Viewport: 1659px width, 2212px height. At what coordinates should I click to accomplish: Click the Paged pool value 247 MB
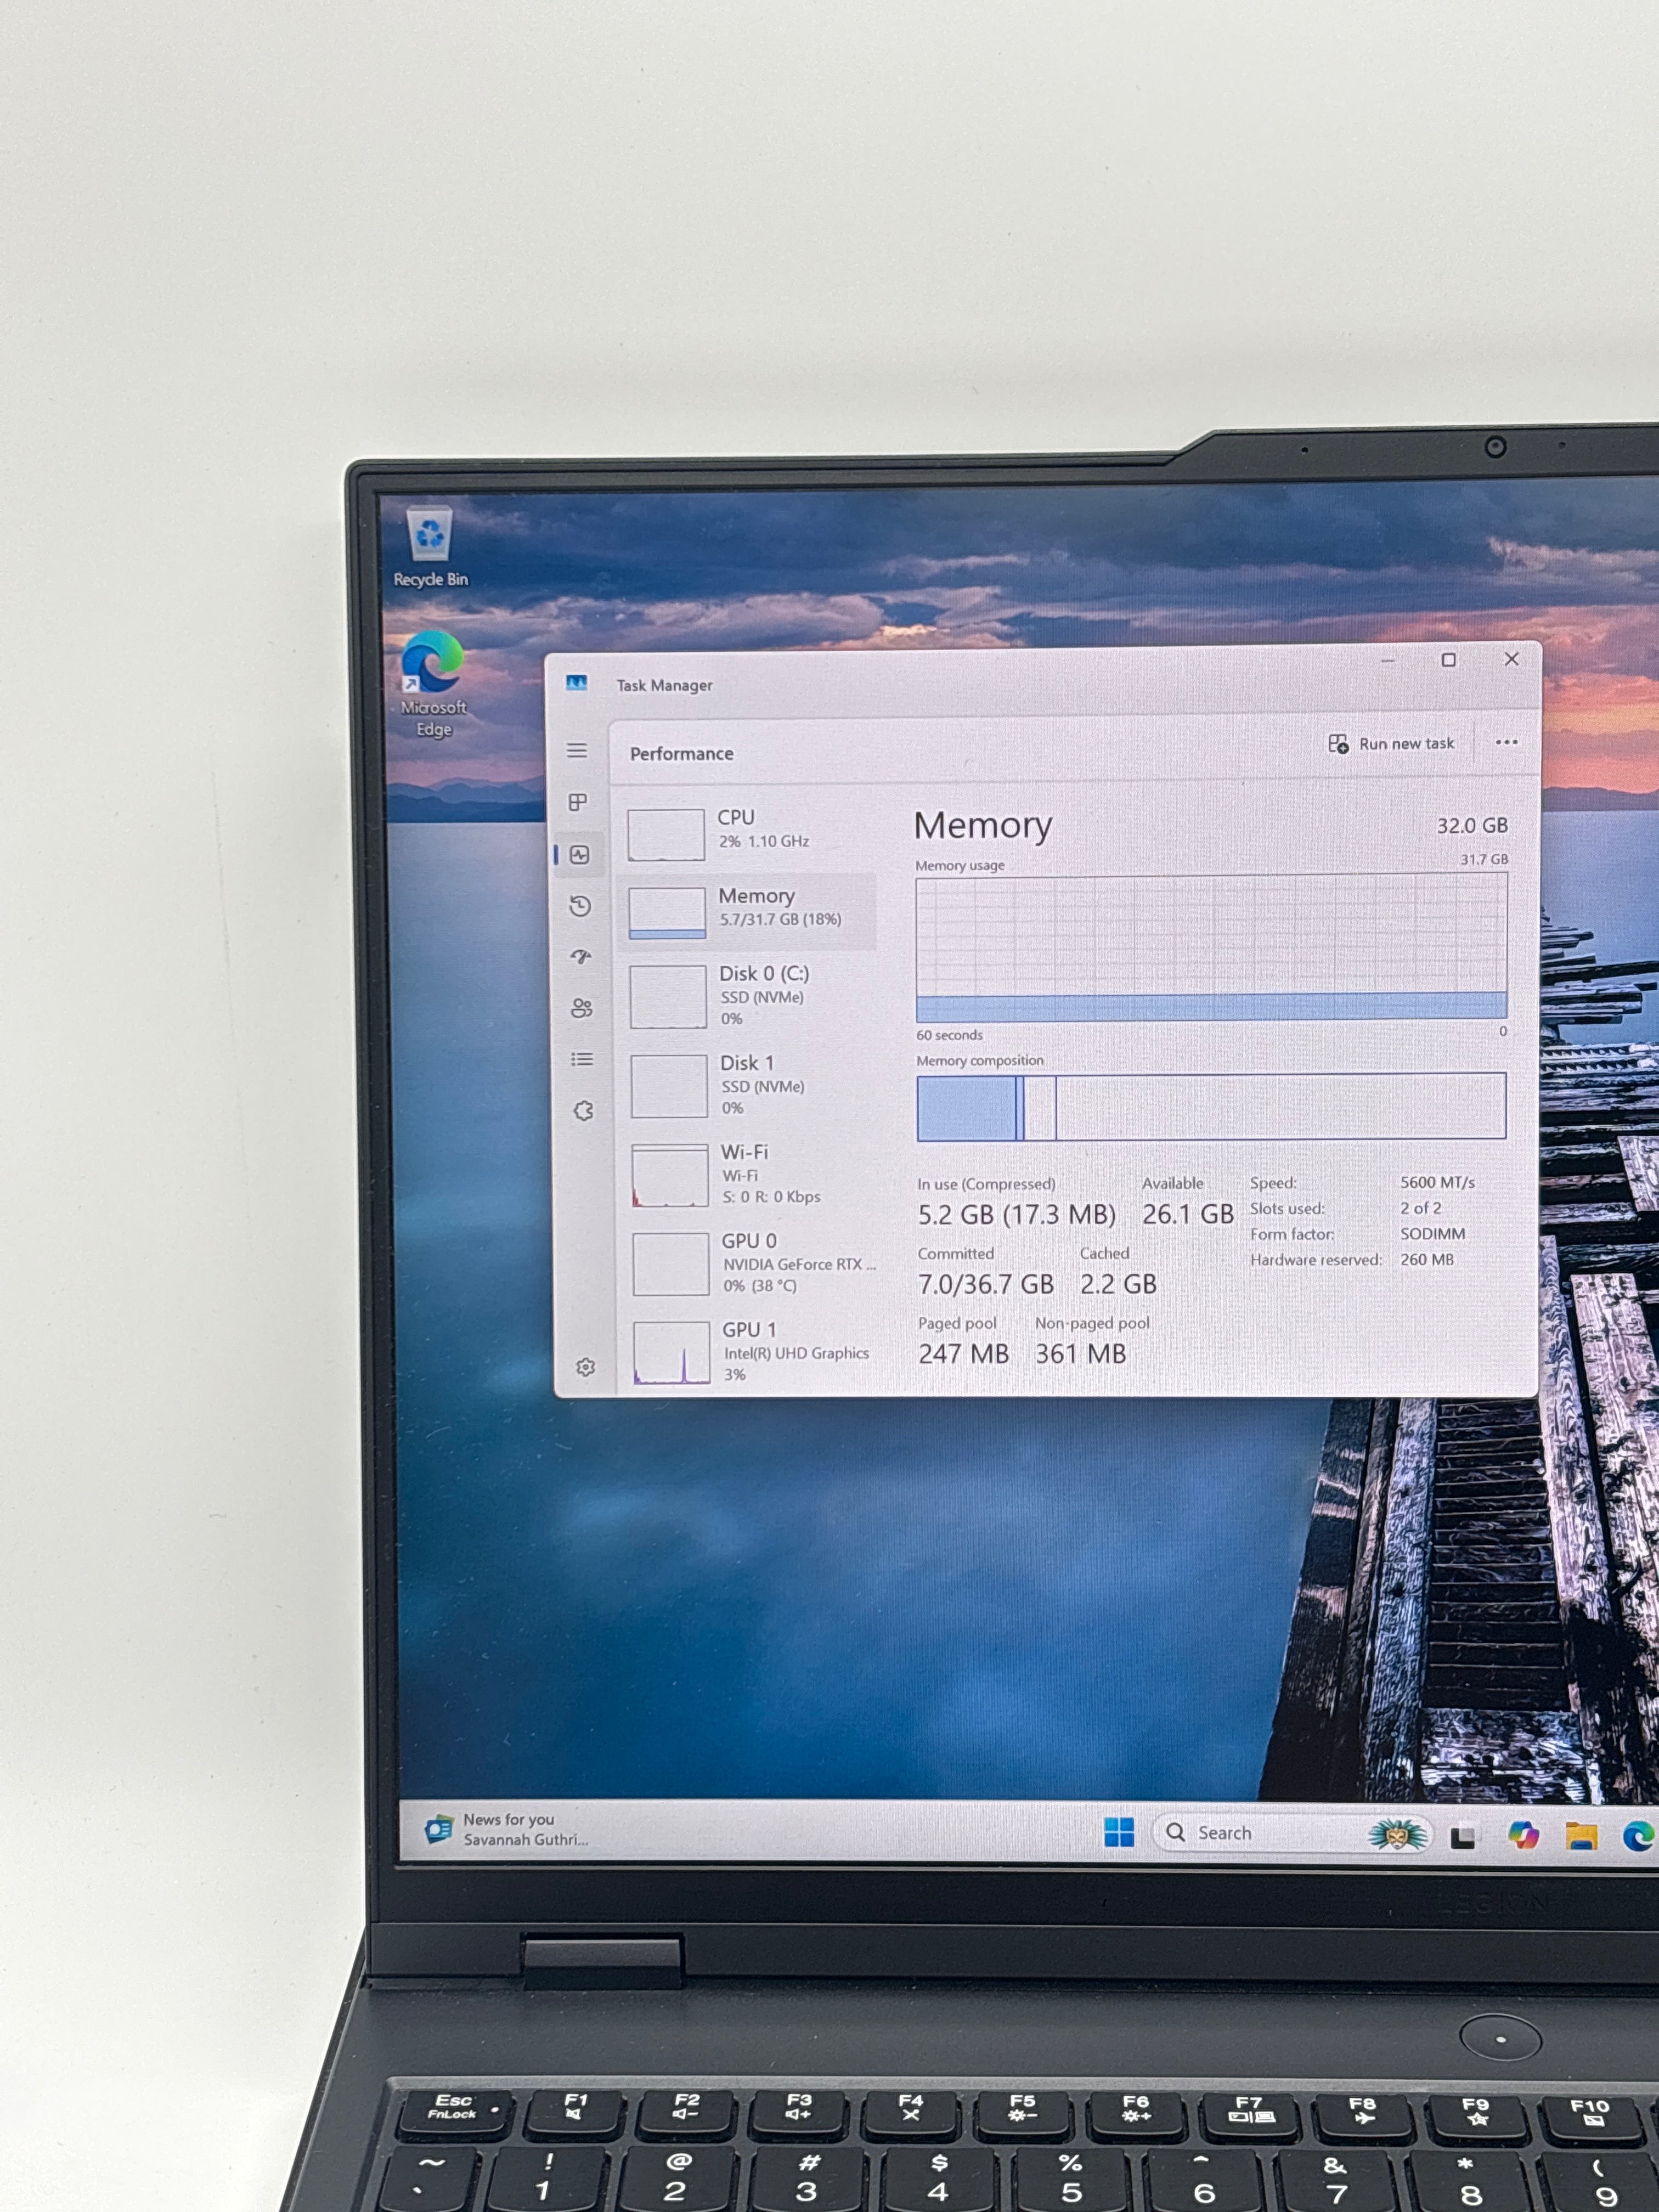[x=963, y=1353]
